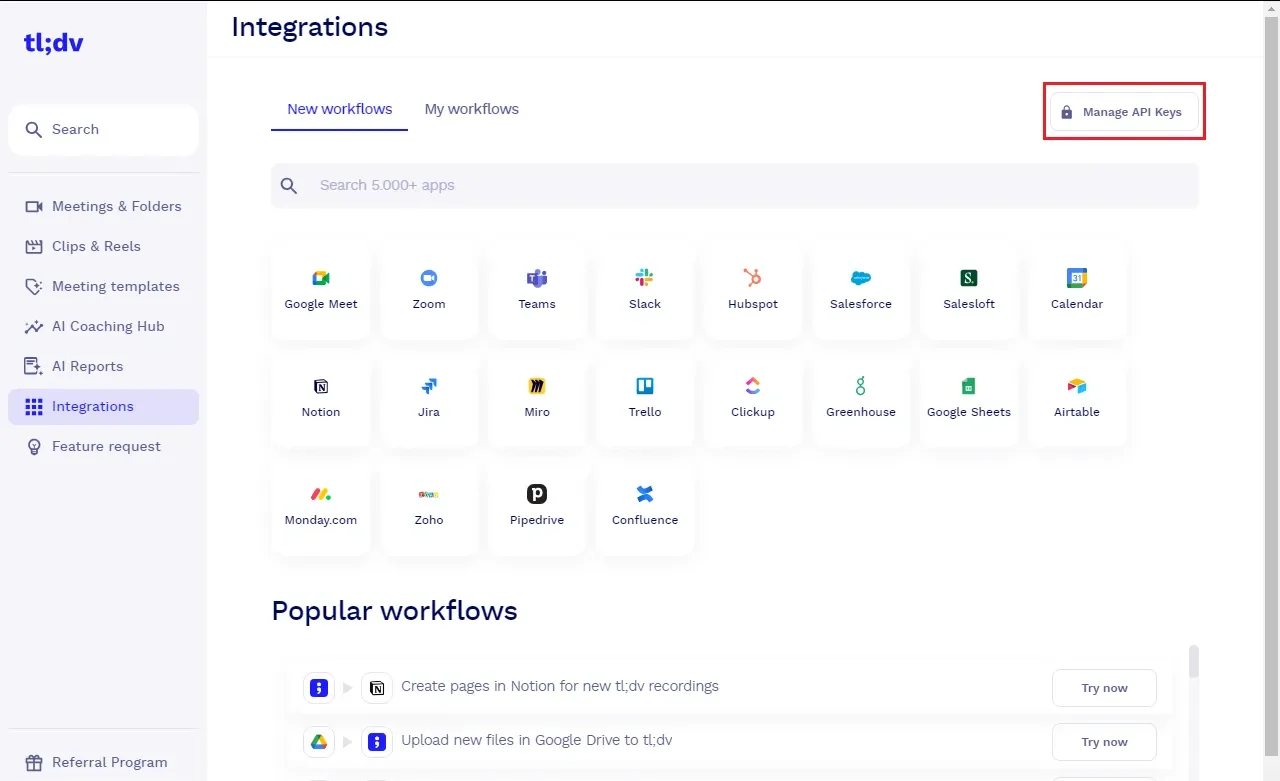
Task: Click the sidebar Search box
Action: coord(104,130)
